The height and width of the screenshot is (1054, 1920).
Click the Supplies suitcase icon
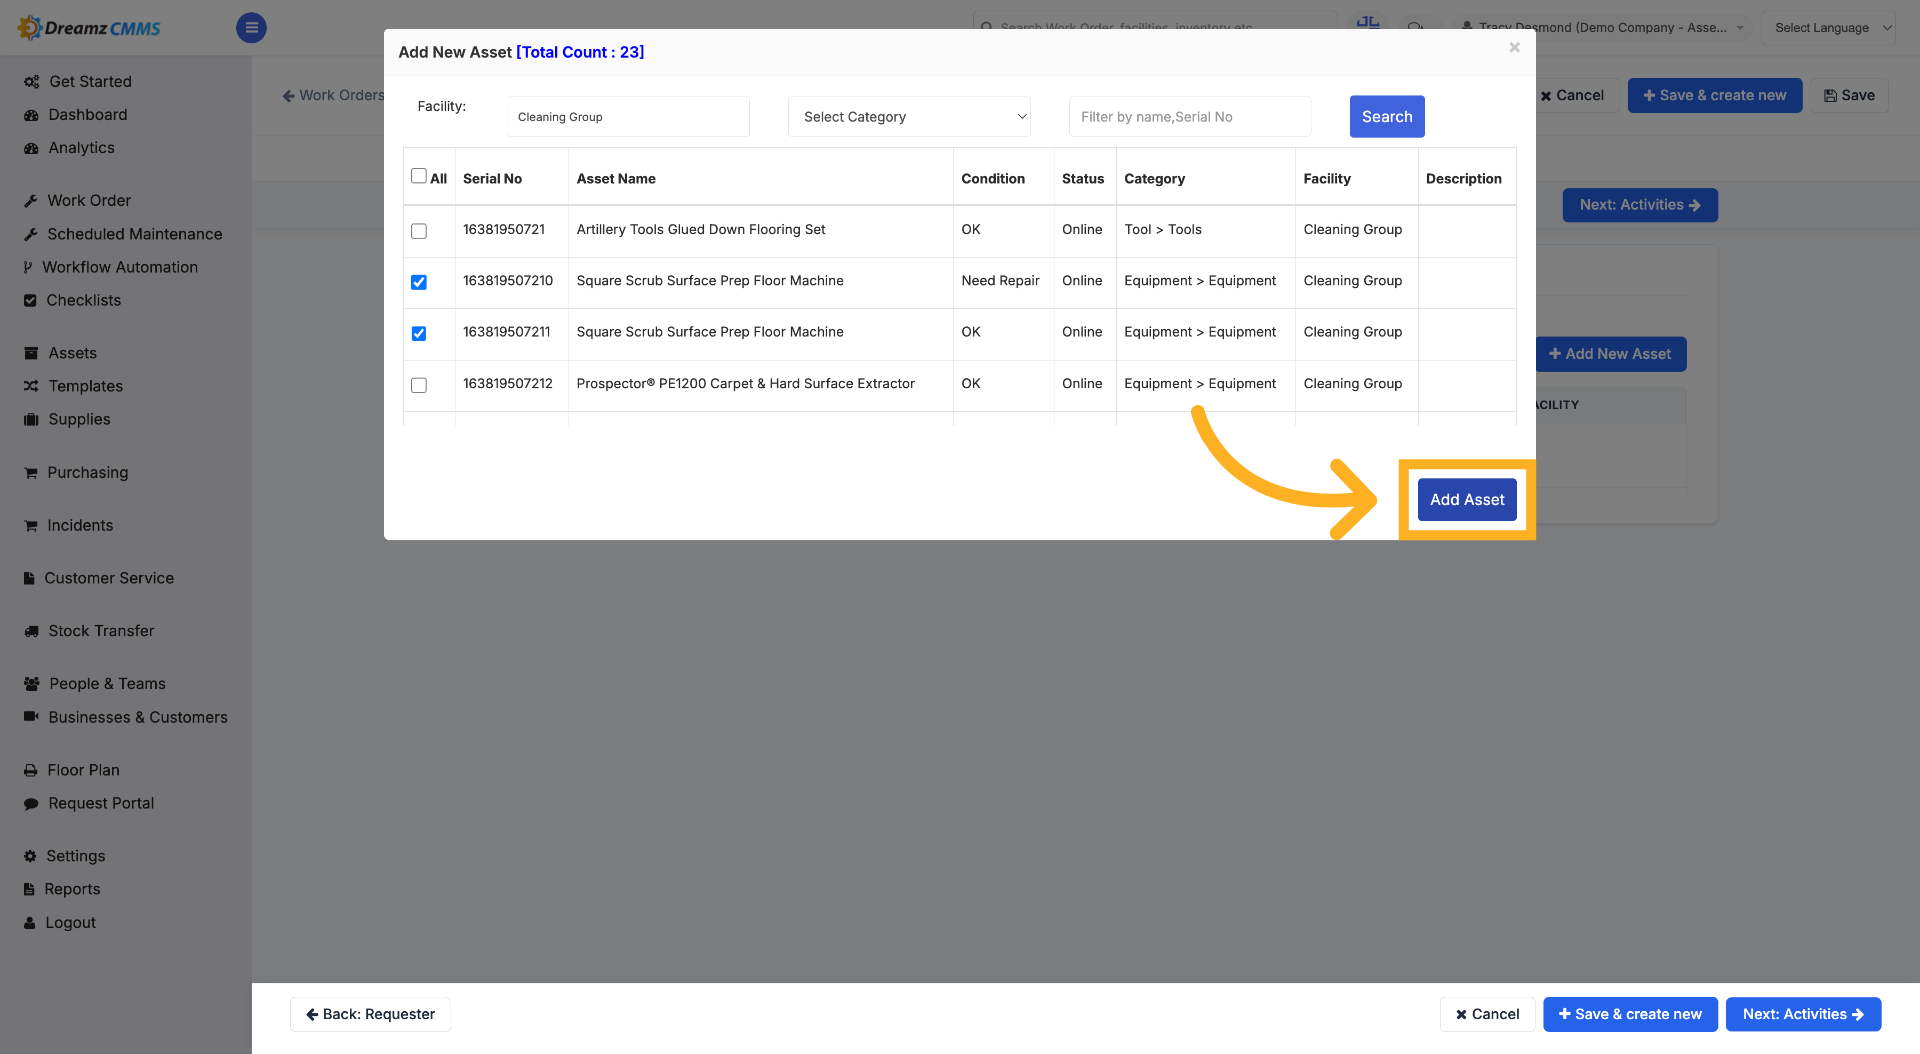[31, 419]
